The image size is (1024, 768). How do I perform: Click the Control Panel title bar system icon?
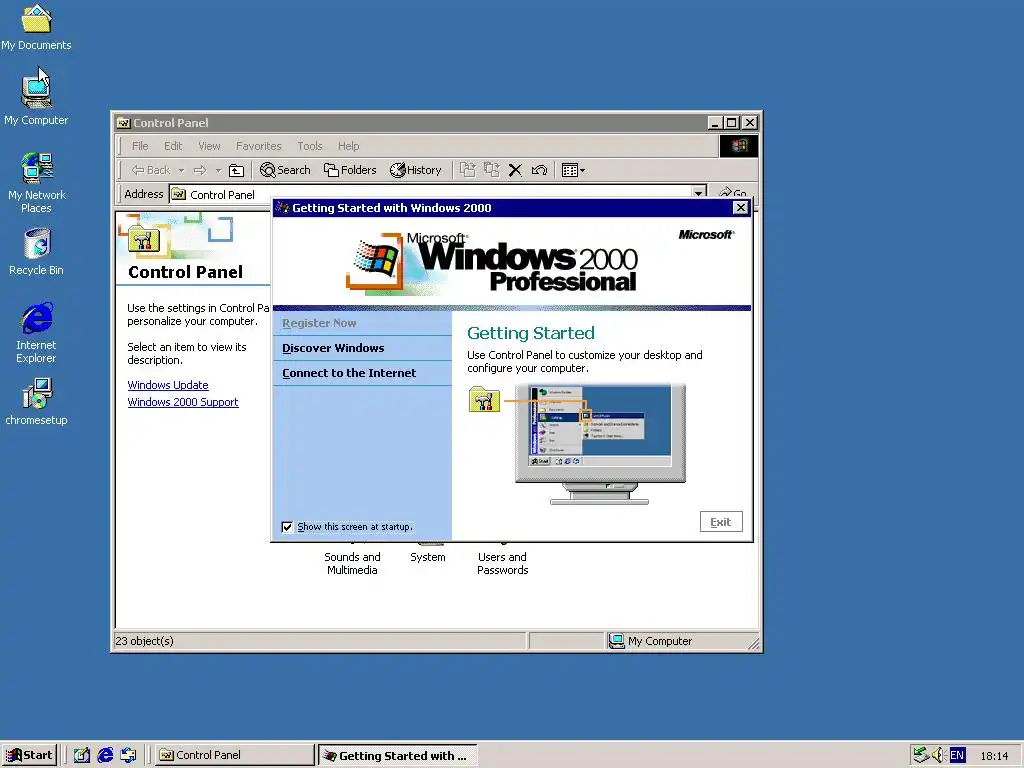click(123, 123)
